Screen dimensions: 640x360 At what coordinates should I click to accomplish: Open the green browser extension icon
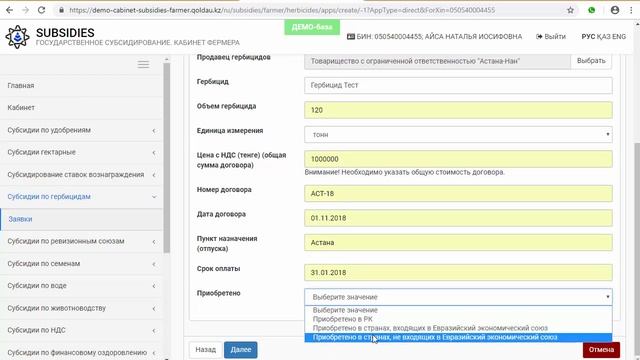click(x=591, y=10)
